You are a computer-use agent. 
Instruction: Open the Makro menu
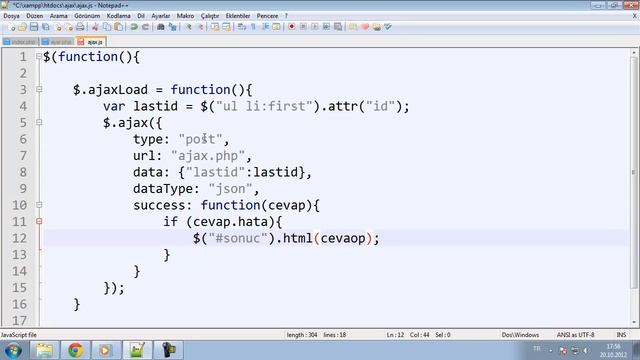tap(185, 16)
